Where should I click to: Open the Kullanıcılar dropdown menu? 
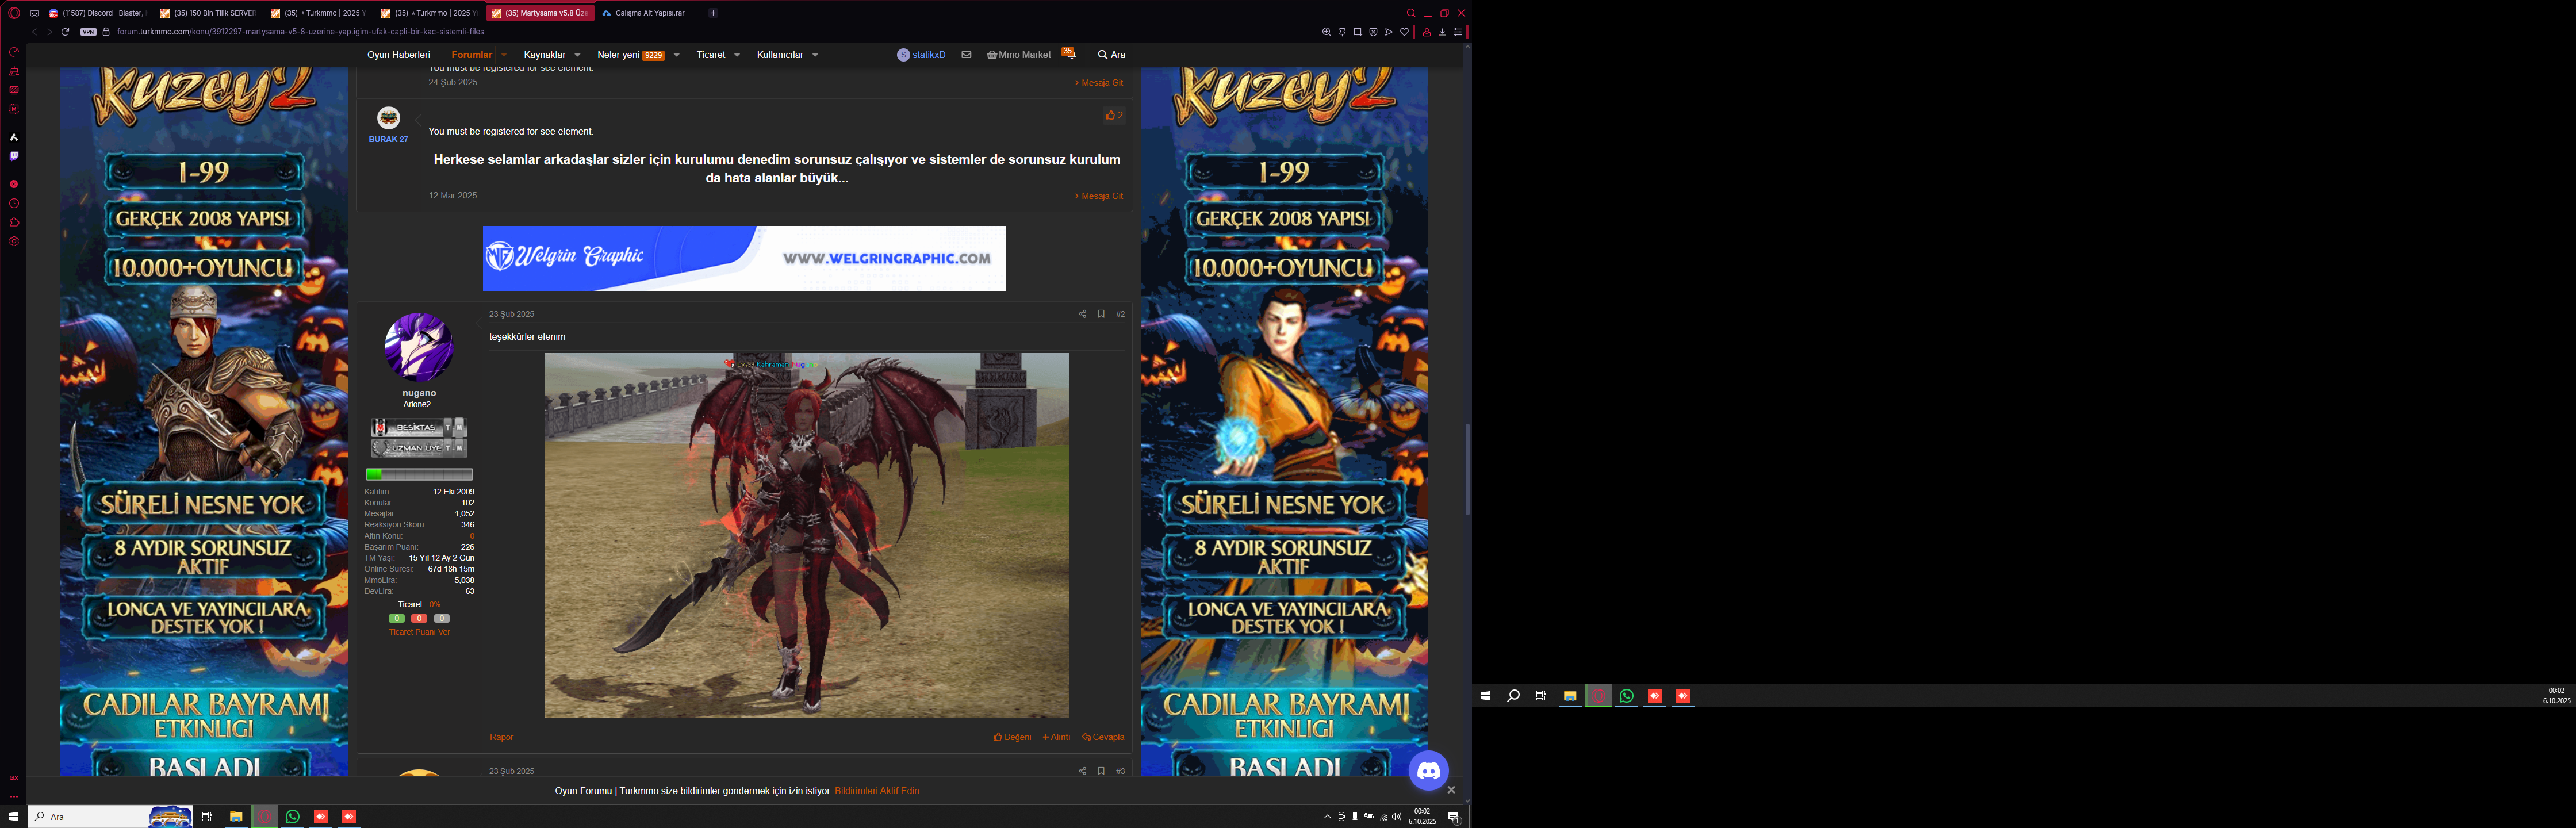(815, 55)
